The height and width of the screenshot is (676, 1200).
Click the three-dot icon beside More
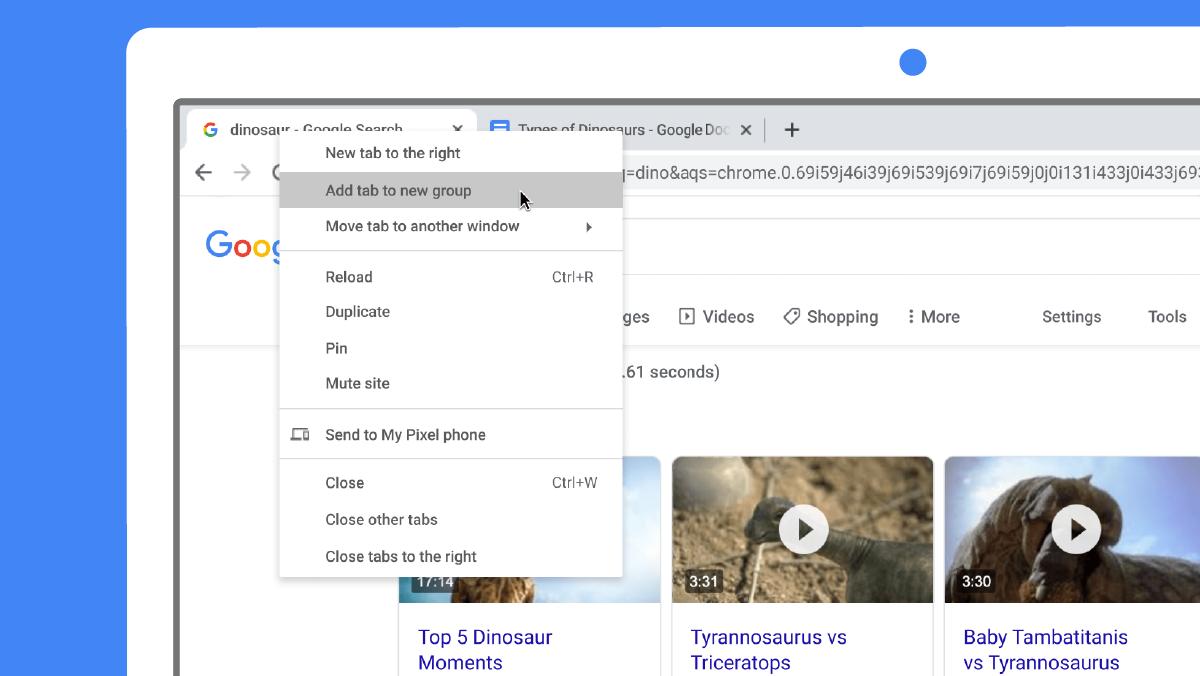point(911,316)
